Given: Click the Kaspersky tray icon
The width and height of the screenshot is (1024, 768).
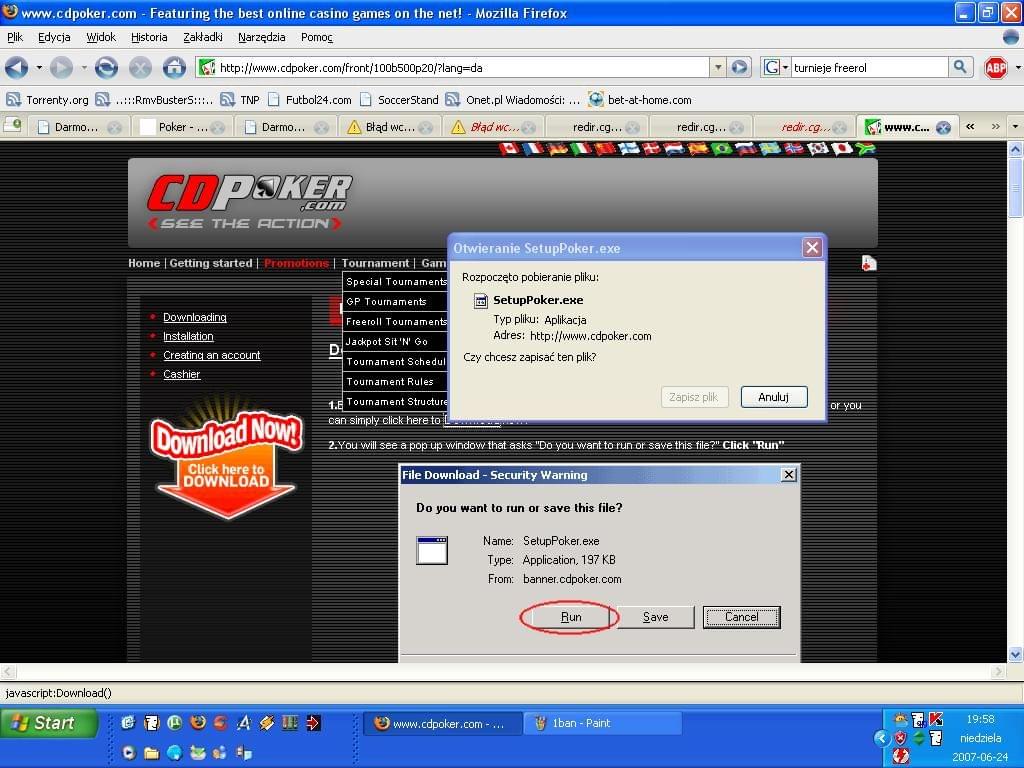Looking at the screenshot, I should (x=936, y=719).
